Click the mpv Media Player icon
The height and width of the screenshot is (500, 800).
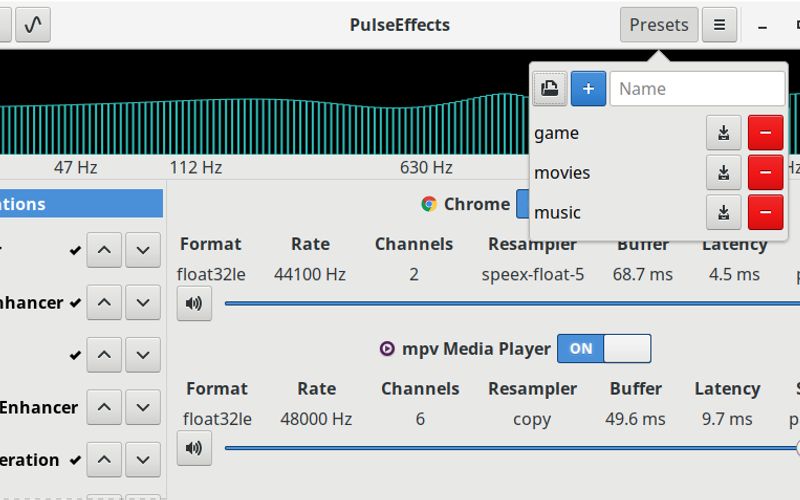pos(387,349)
